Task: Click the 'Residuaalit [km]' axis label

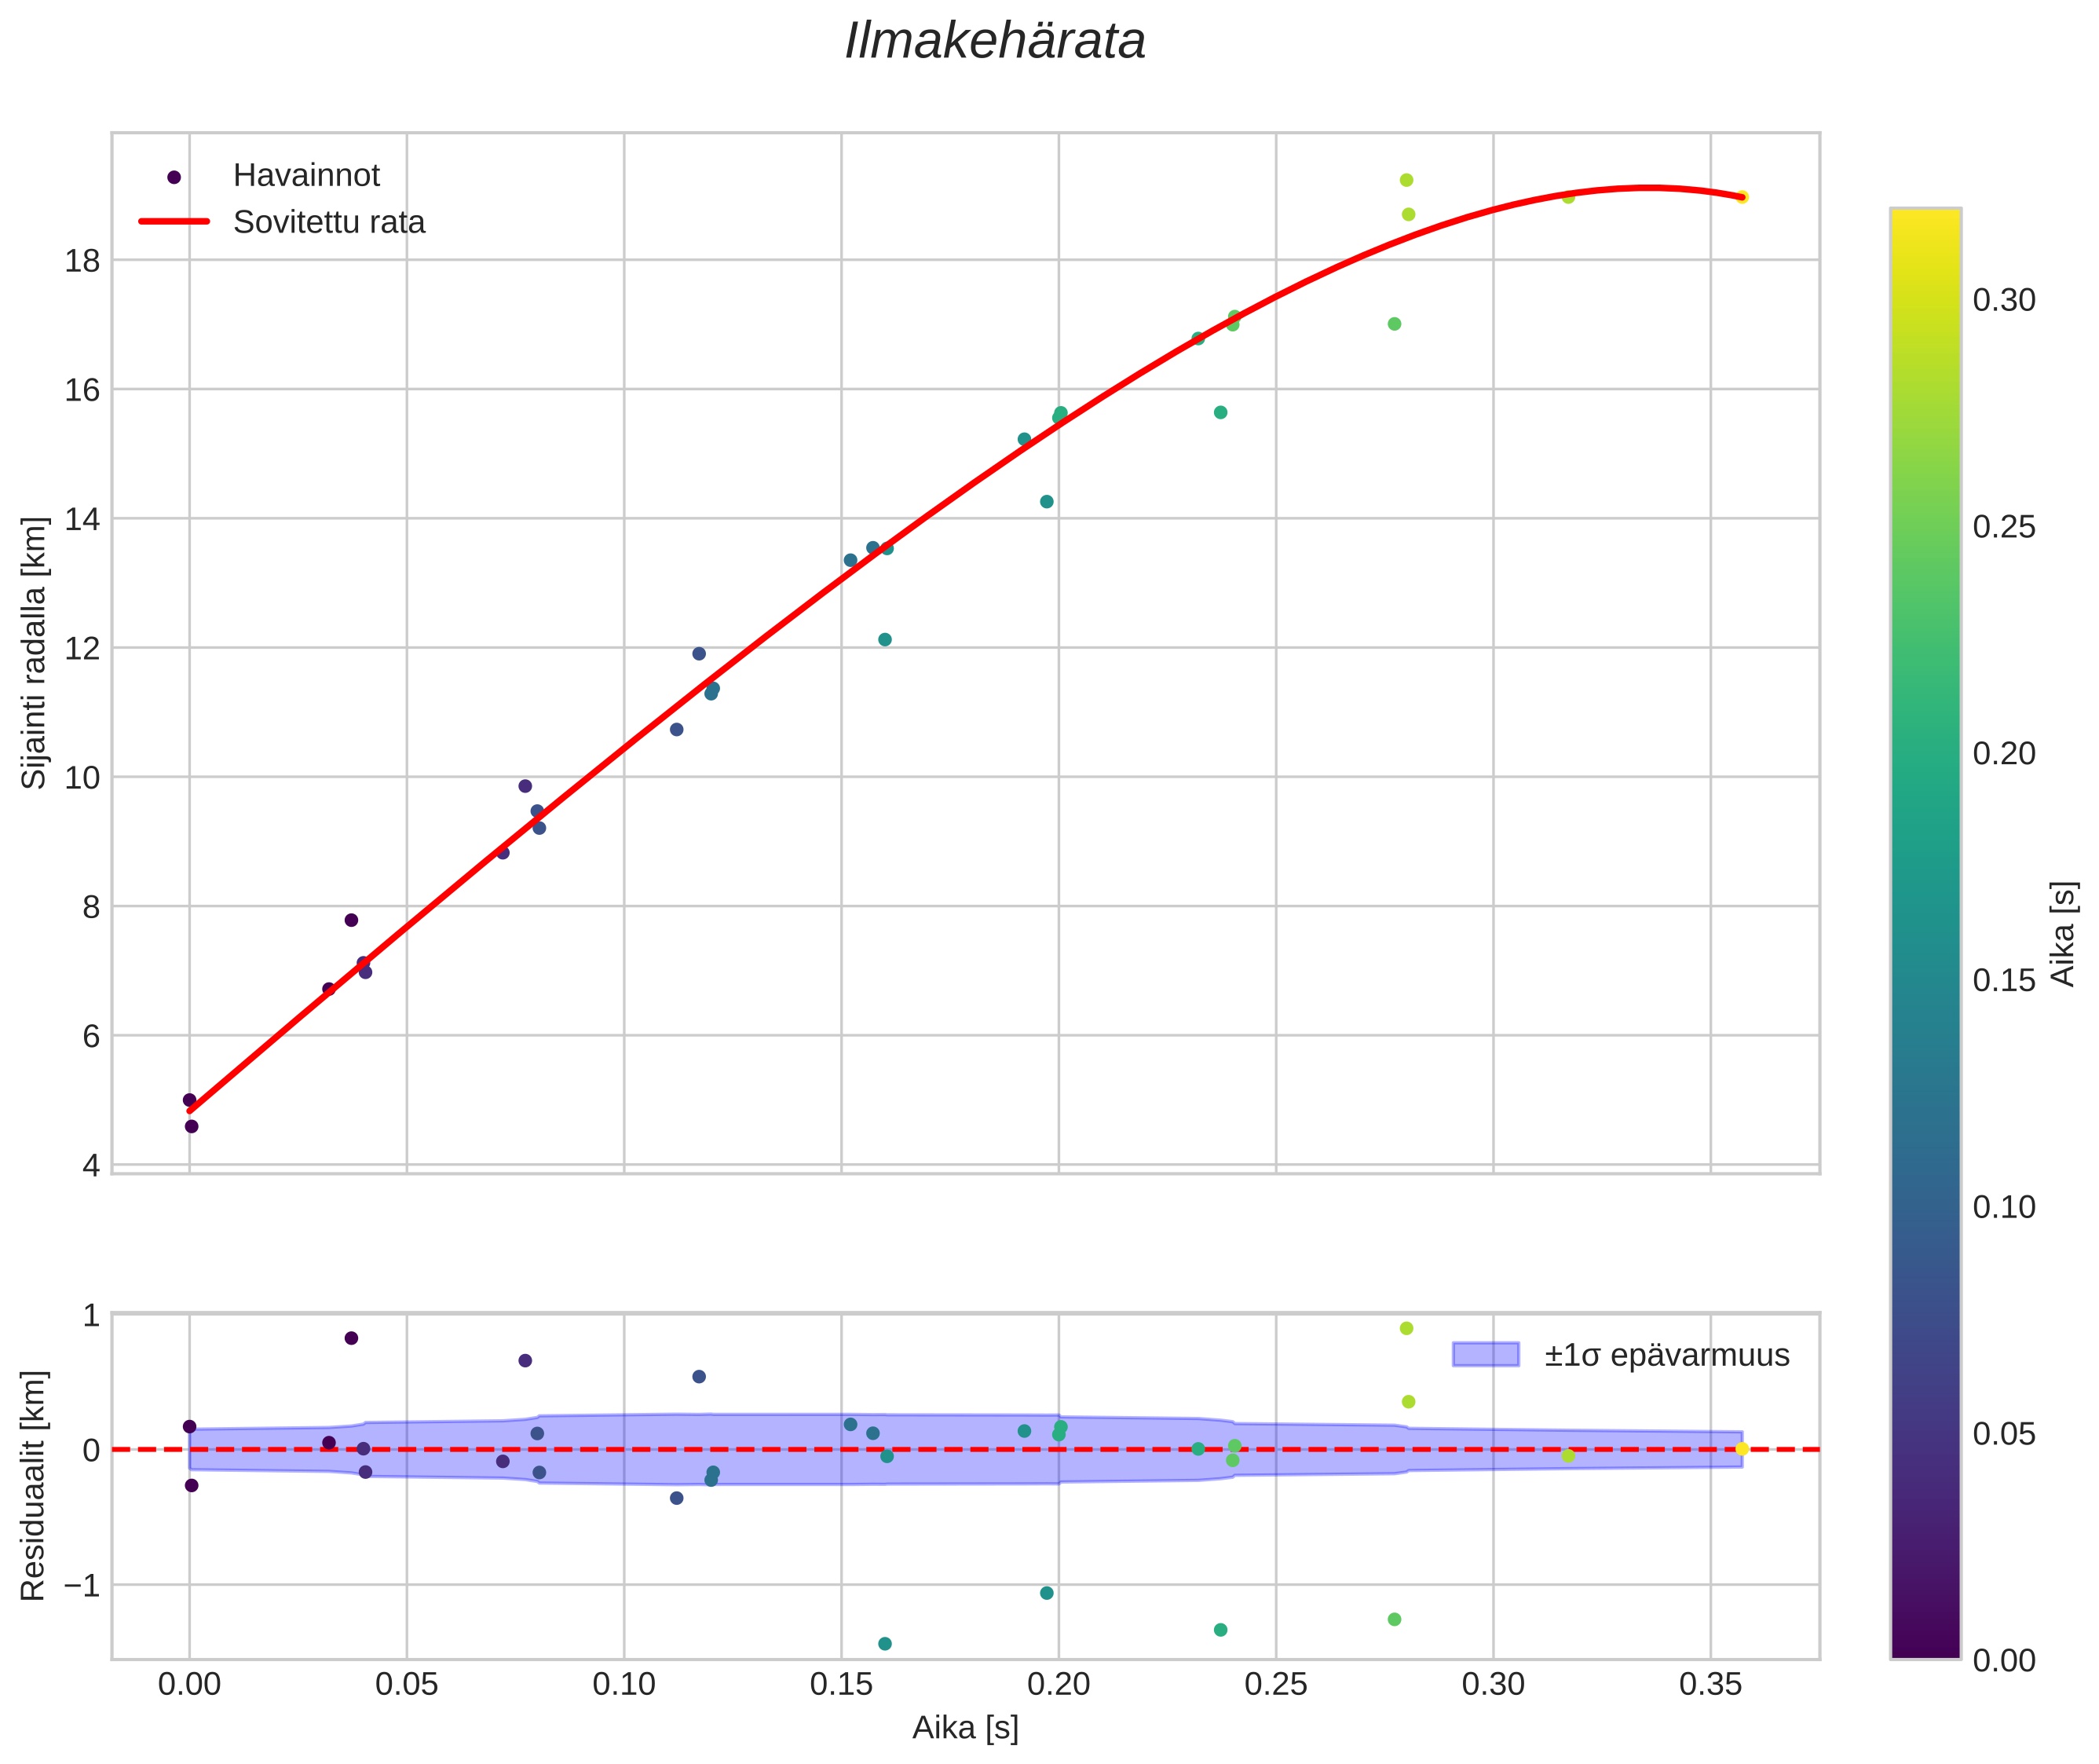Action: pyautogui.click(x=34, y=1485)
